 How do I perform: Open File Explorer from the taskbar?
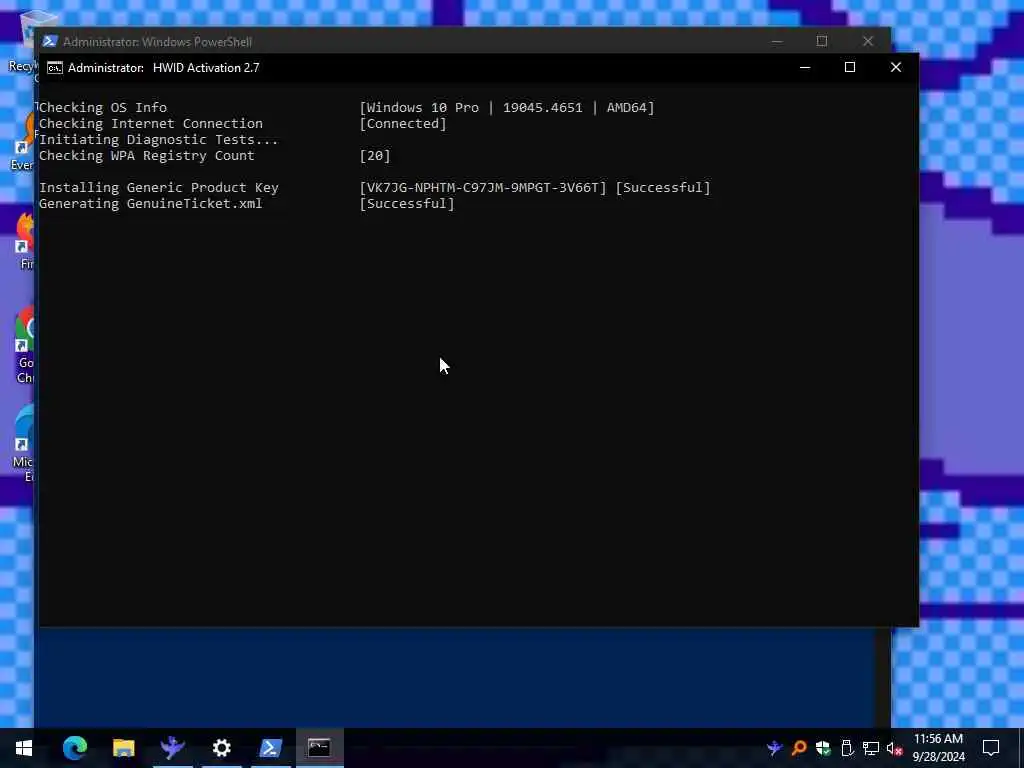pos(123,748)
